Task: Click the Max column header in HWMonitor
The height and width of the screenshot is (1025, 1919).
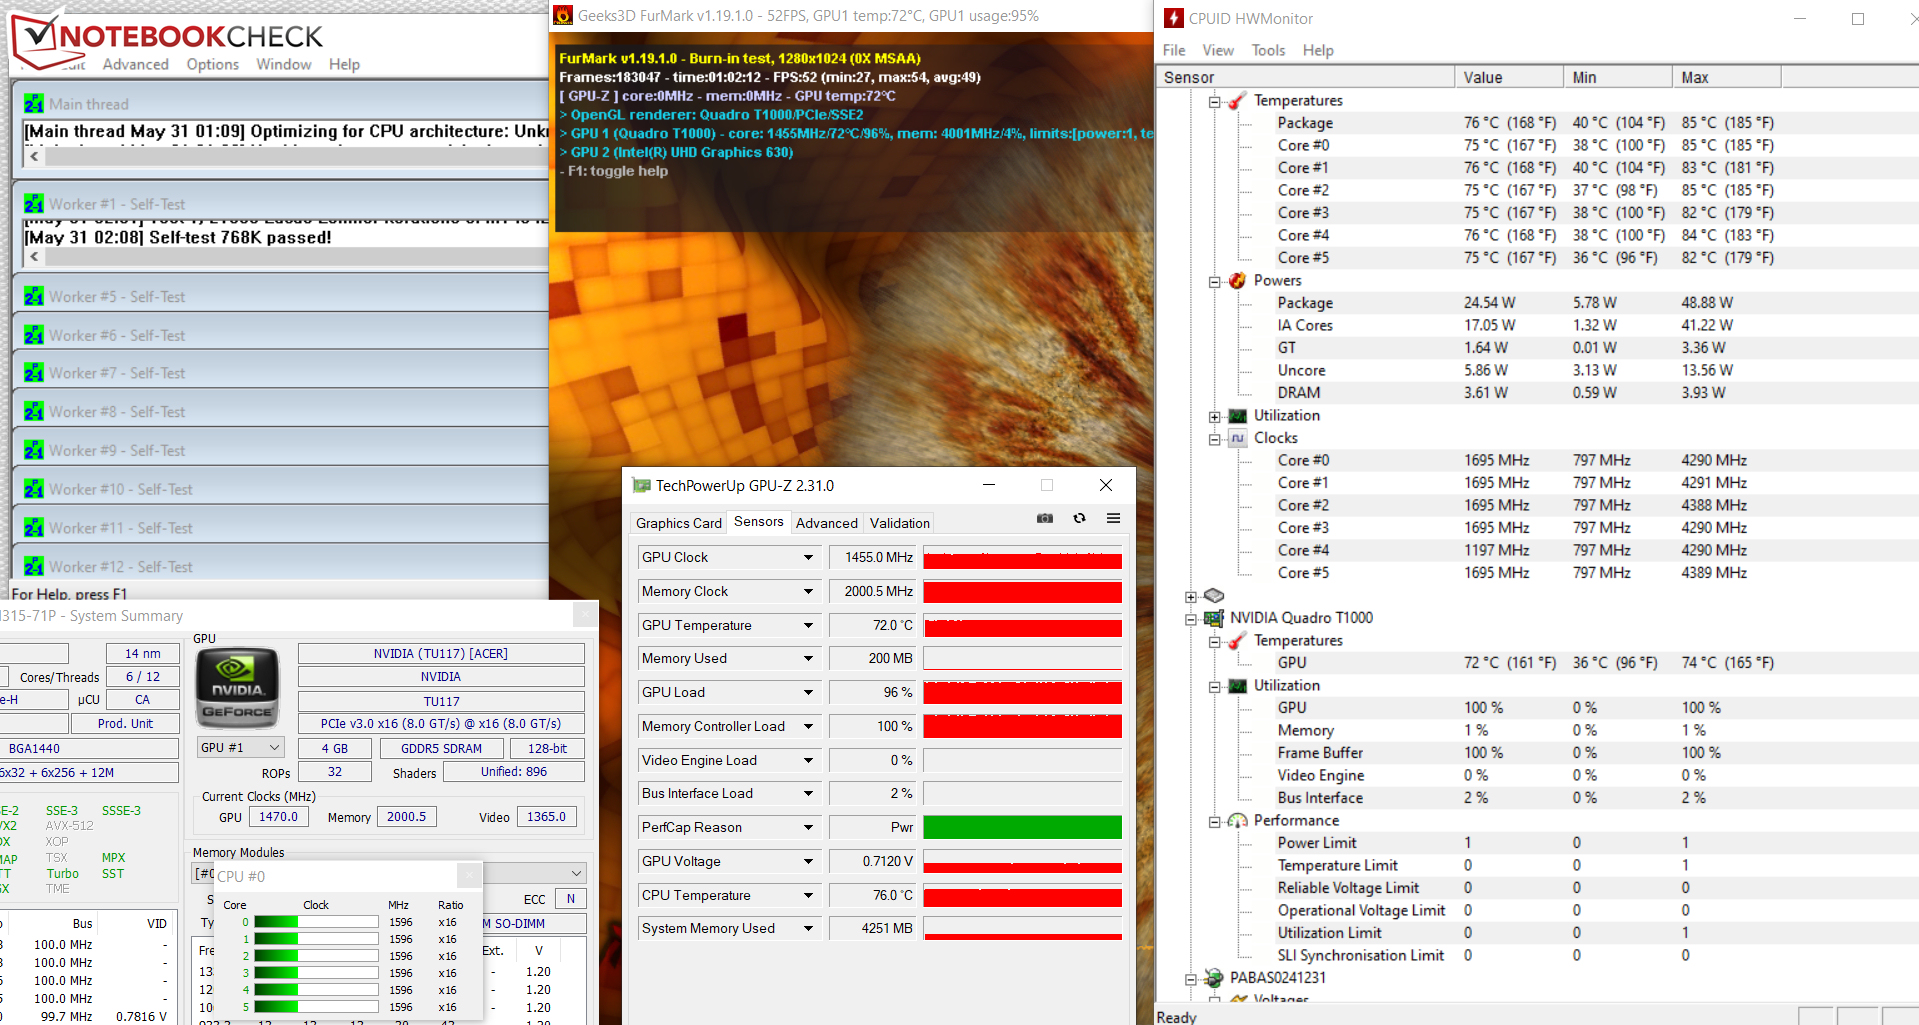Action: (1727, 77)
